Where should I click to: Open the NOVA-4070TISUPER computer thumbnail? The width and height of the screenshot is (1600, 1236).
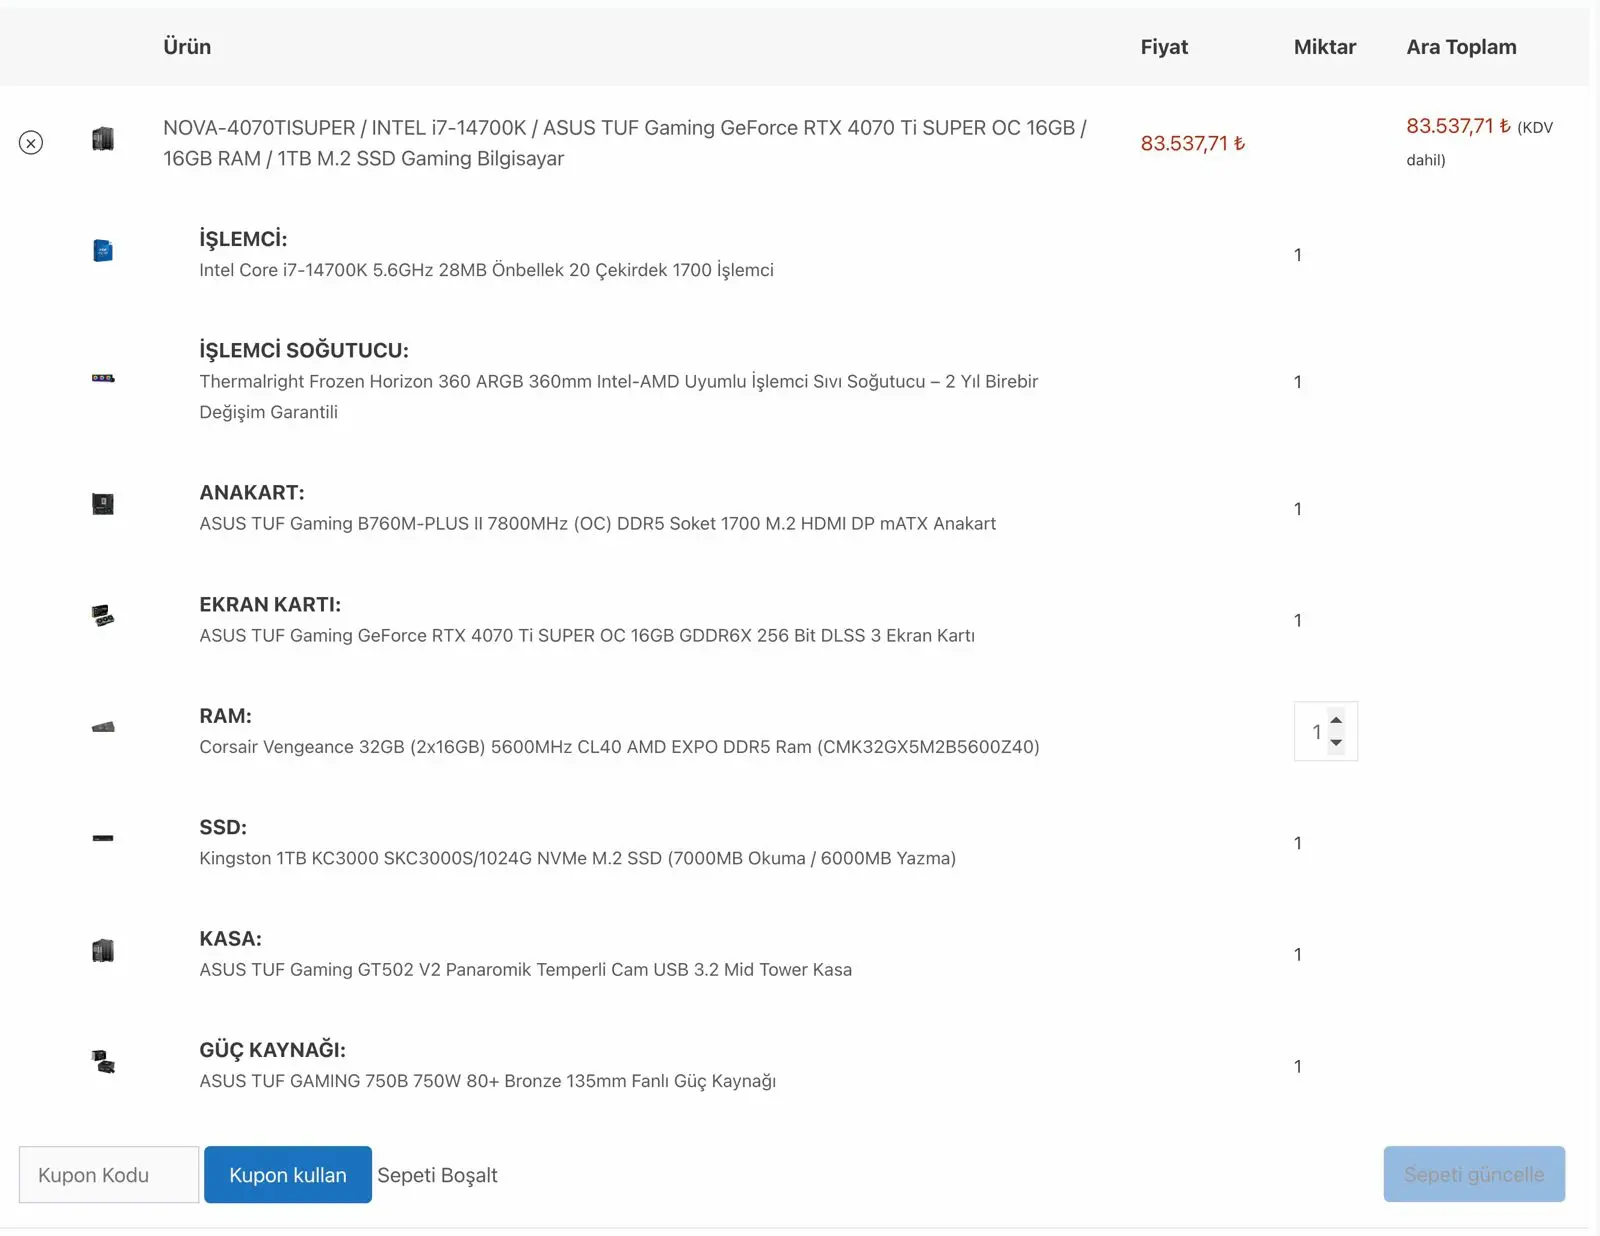[x=103, y=139]
